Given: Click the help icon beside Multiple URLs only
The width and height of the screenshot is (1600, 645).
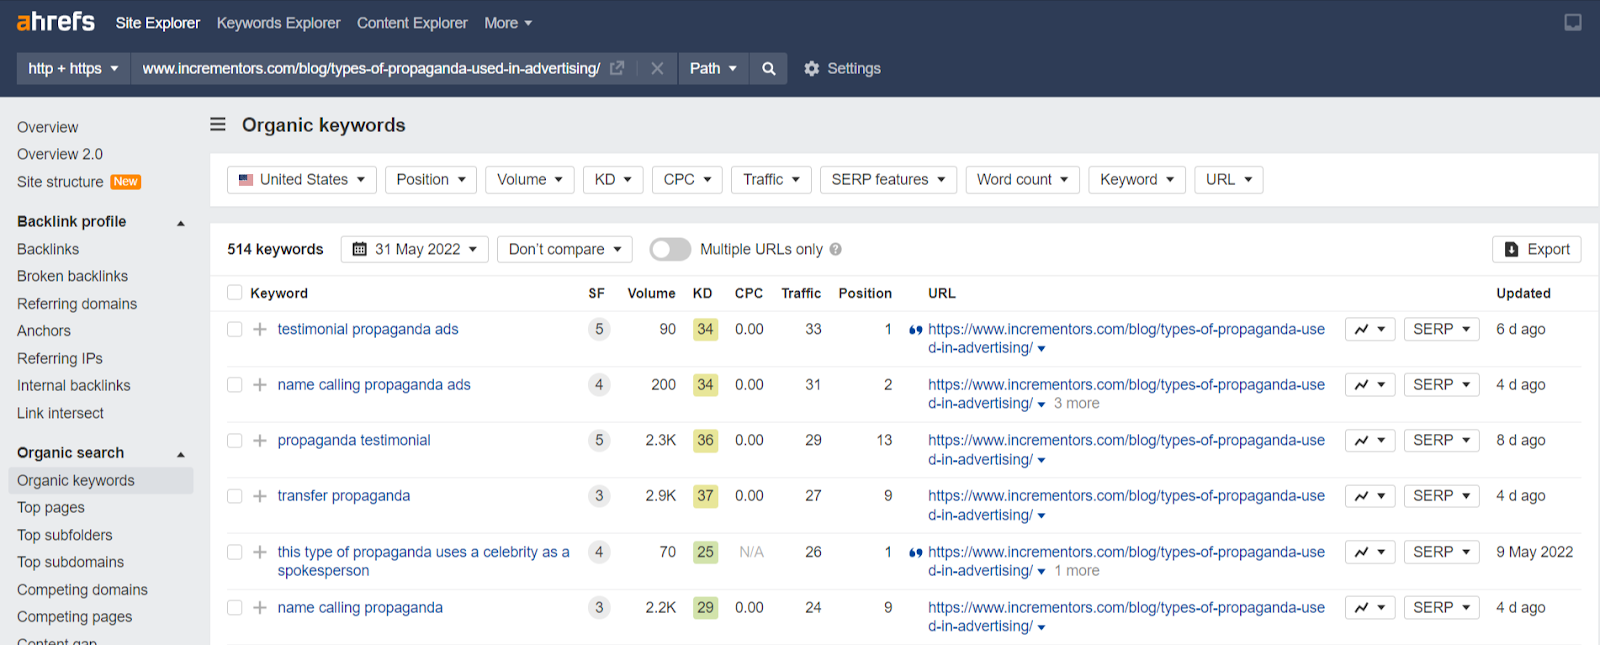Looking at the screenshot, I should [x=836, y=249].
